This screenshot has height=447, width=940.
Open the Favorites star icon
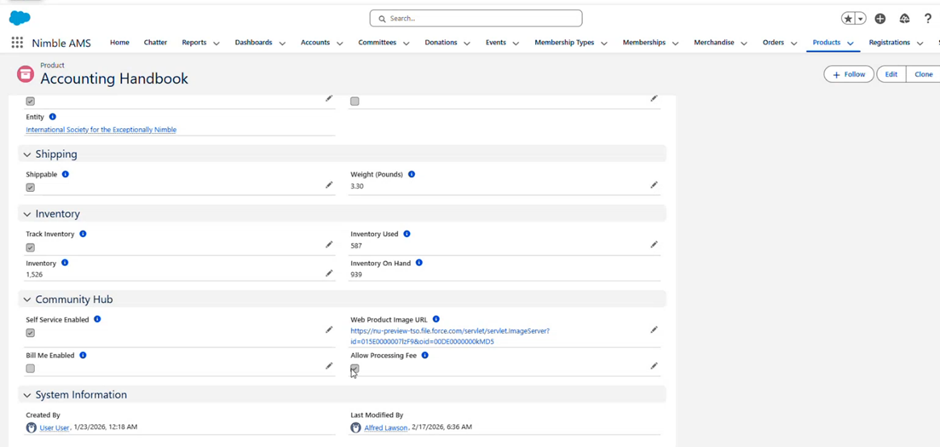[x=848, y=19]
